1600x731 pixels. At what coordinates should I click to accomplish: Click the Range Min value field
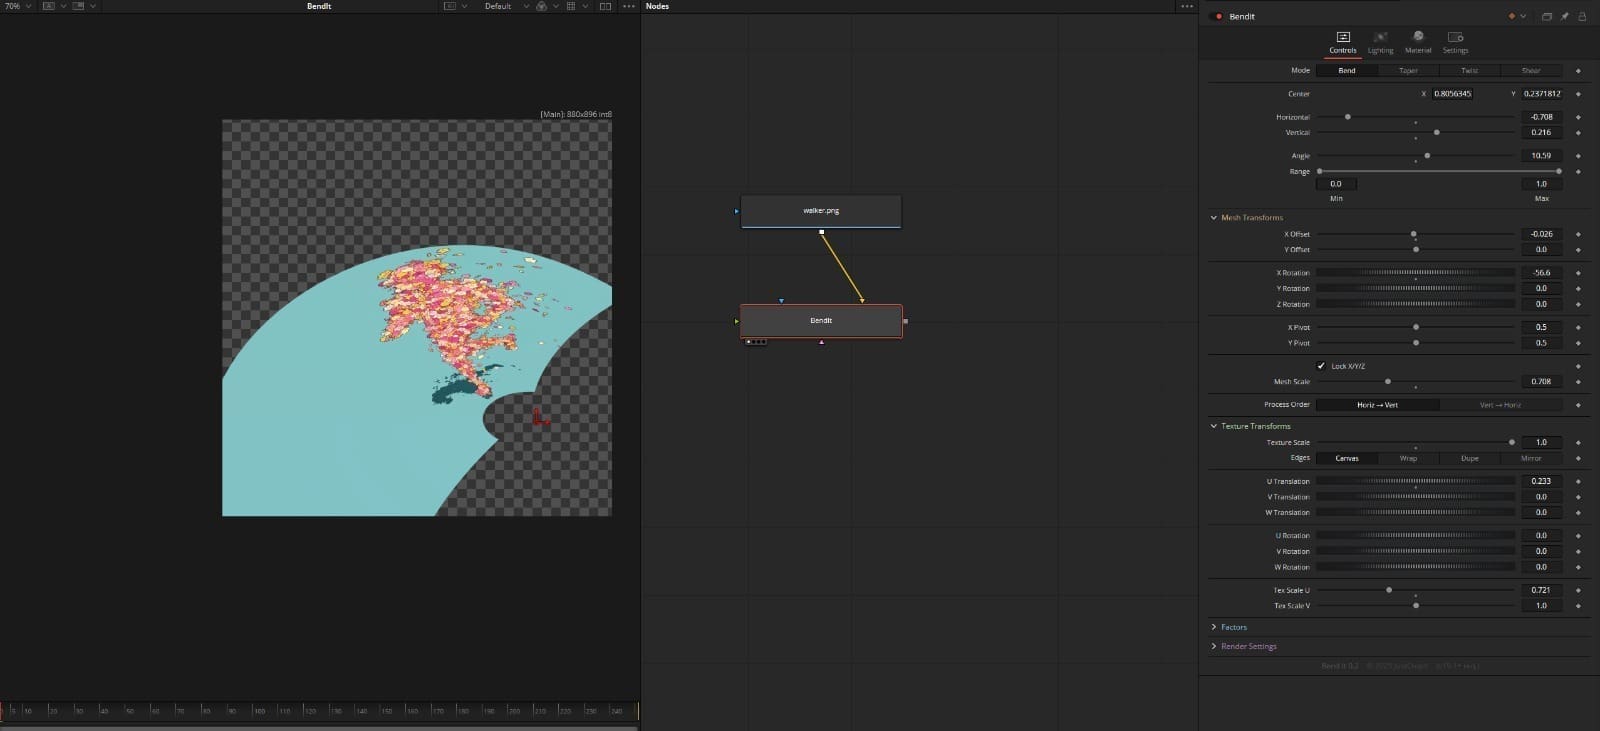click(1336, 184)
